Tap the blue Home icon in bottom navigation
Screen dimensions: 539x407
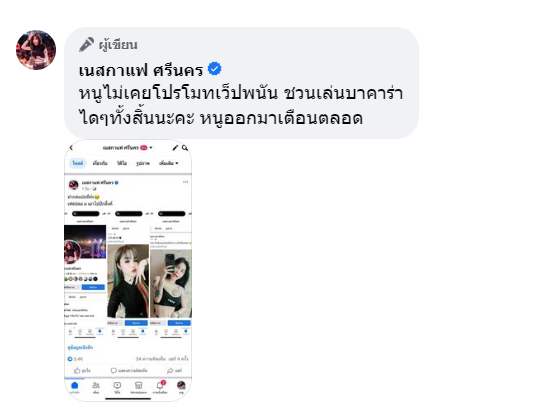click(74, 387)
